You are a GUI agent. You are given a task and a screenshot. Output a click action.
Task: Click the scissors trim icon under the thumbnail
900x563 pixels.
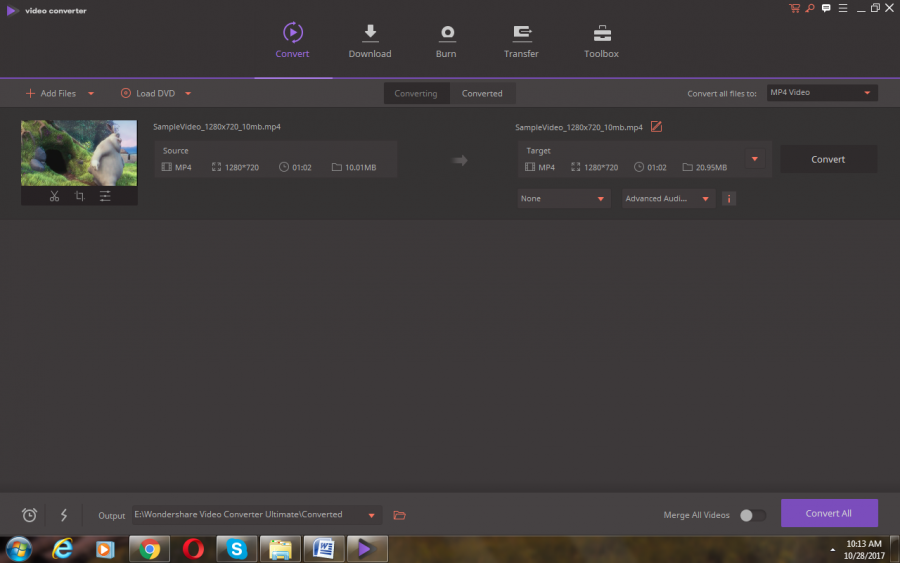click(x=54, y=196)
